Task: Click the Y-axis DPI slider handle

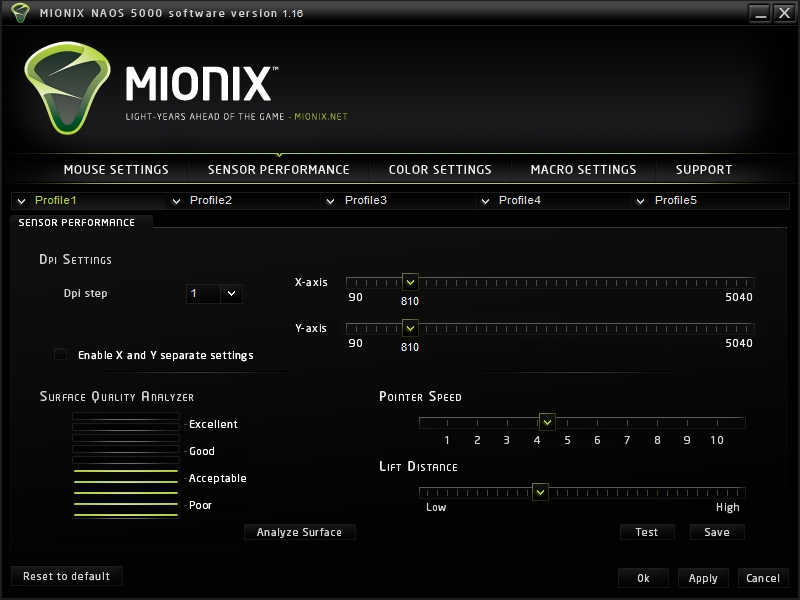Action: point(410,328)
